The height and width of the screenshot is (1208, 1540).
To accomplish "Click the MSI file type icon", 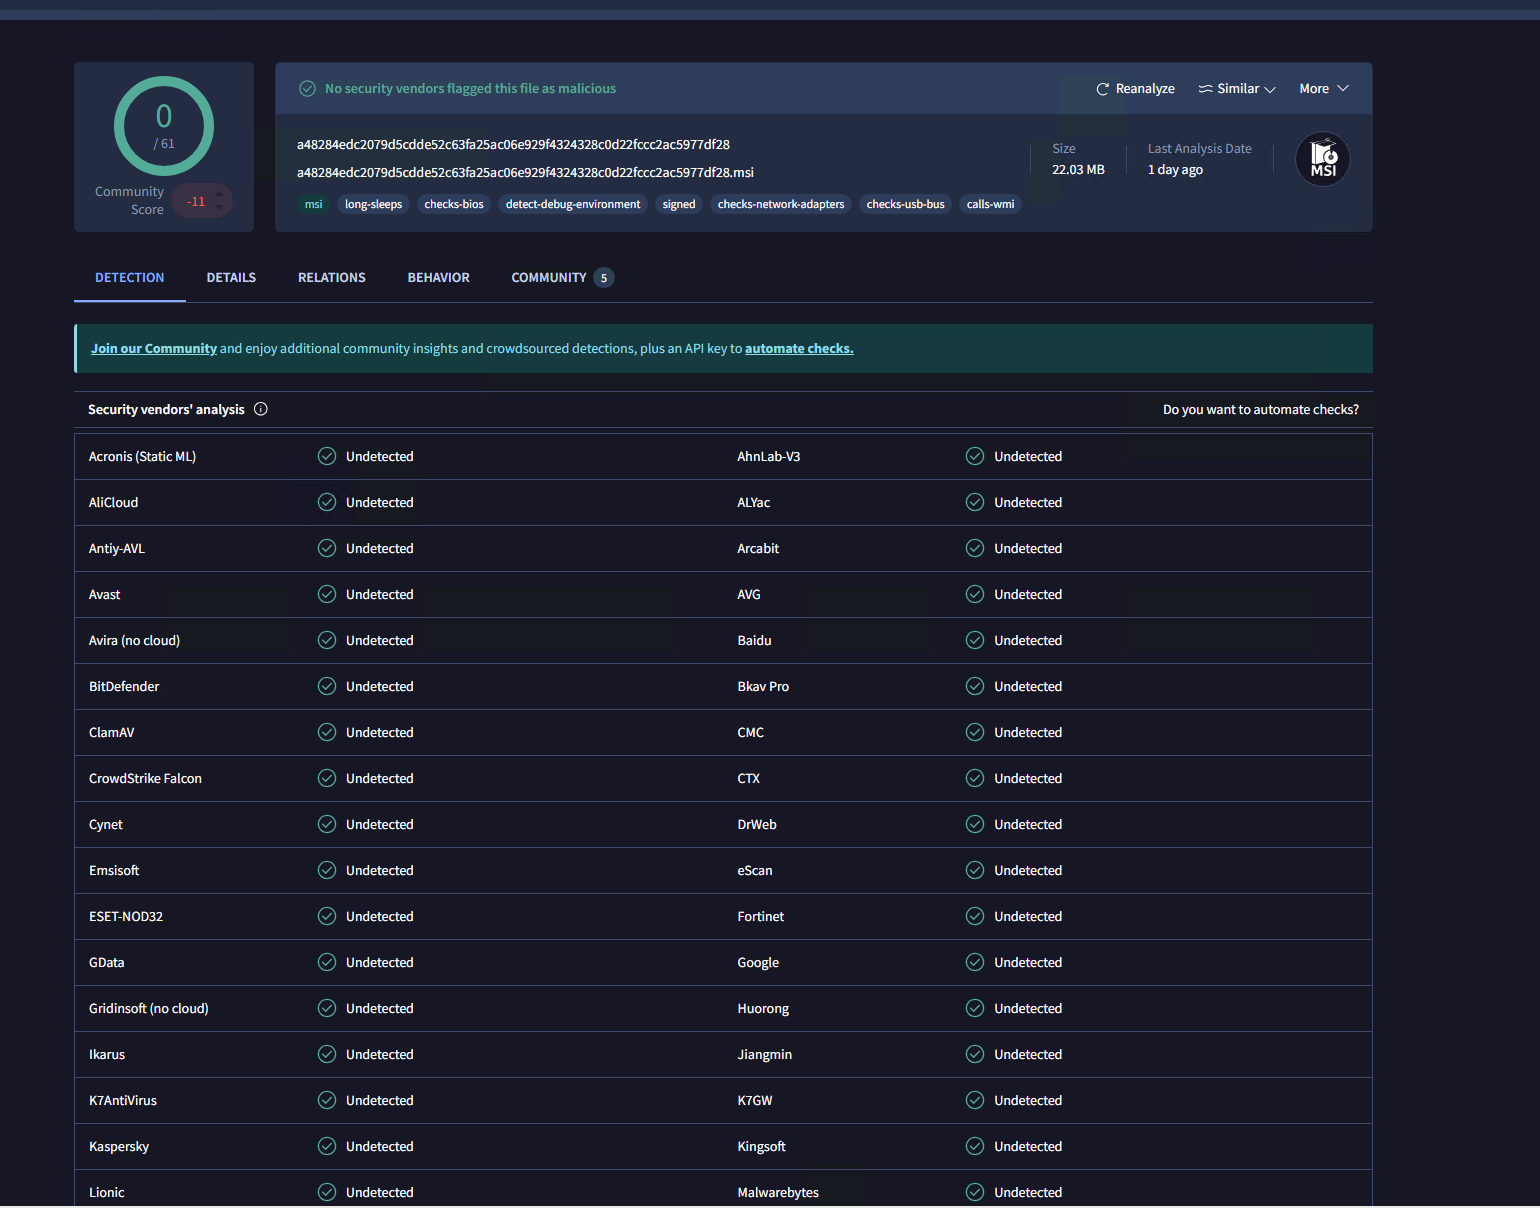I will coord(1323,159).
